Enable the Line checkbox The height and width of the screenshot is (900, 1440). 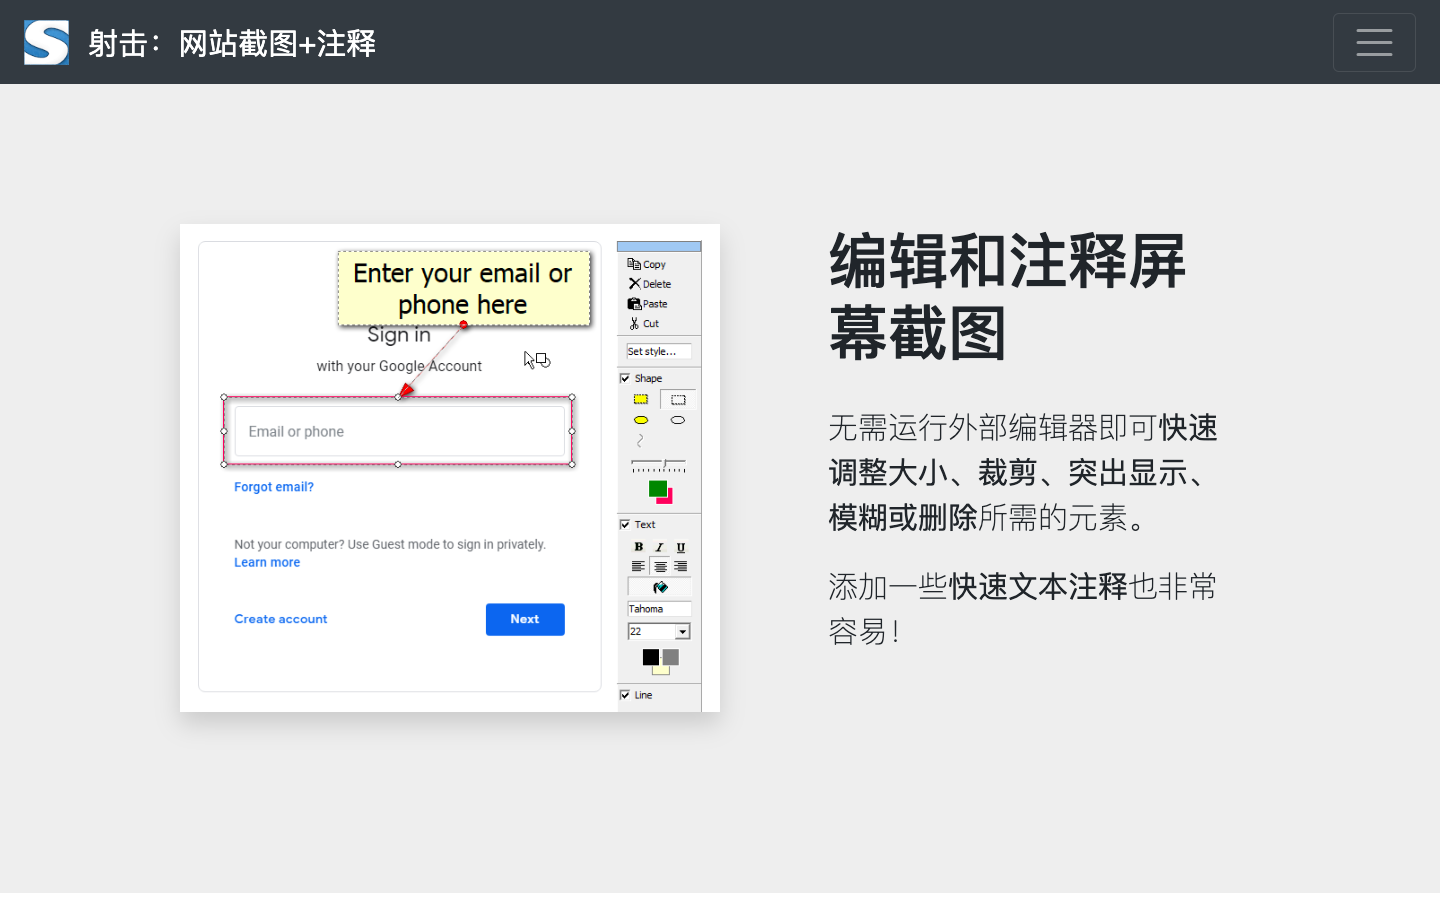tap(625, 694)
